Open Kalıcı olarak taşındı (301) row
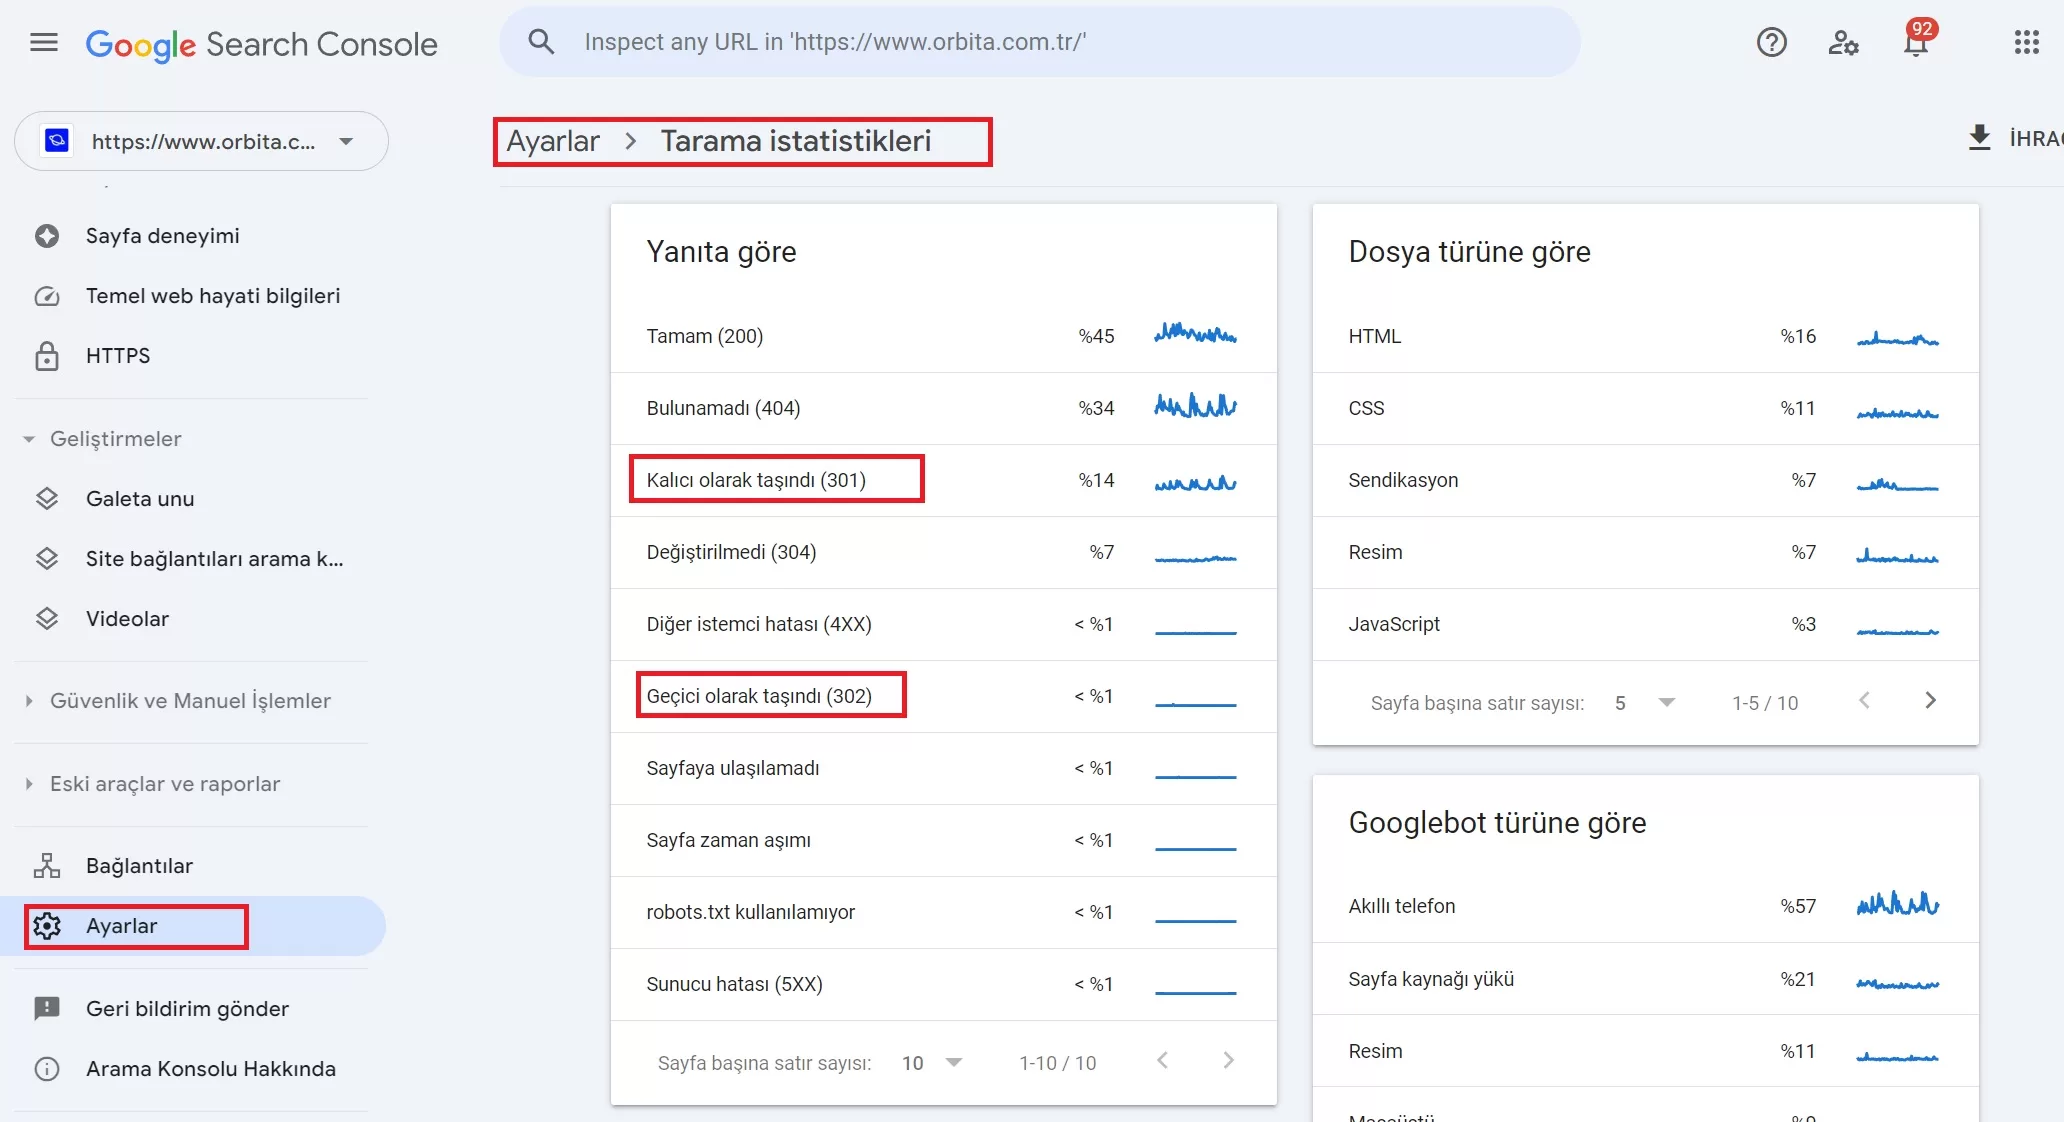Image resolution: width=2064 pixels, height=1122 pixels. (943, 480)
